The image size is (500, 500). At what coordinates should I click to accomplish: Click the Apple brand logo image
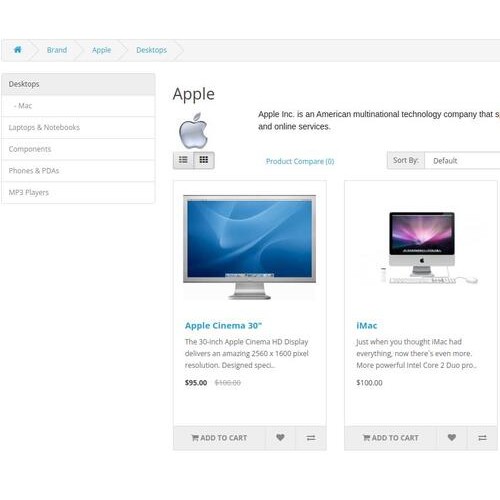(193, 131)
